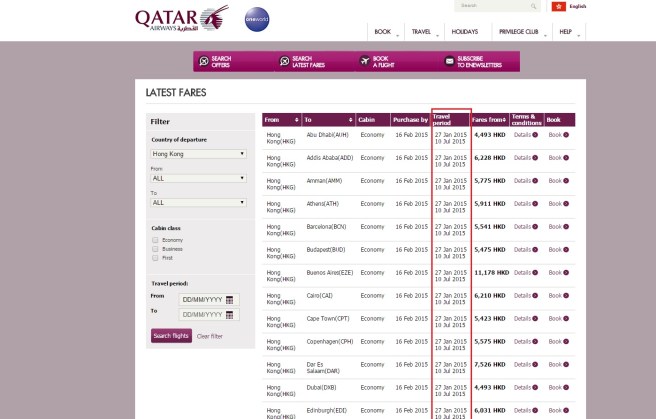The height and width of the screenshot is (419, 656).
Task: Expand the BOOK menu
Action: (386, 32)
